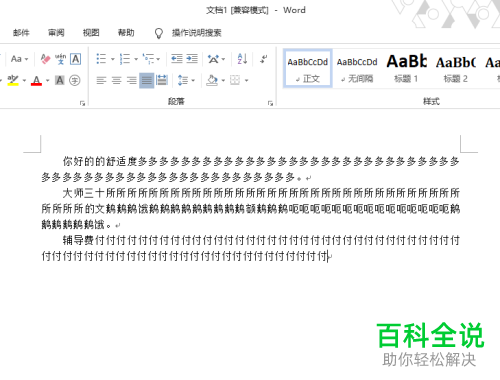Open line and paragraph spacing
500x380 pixels.
(x=183, y=80)
